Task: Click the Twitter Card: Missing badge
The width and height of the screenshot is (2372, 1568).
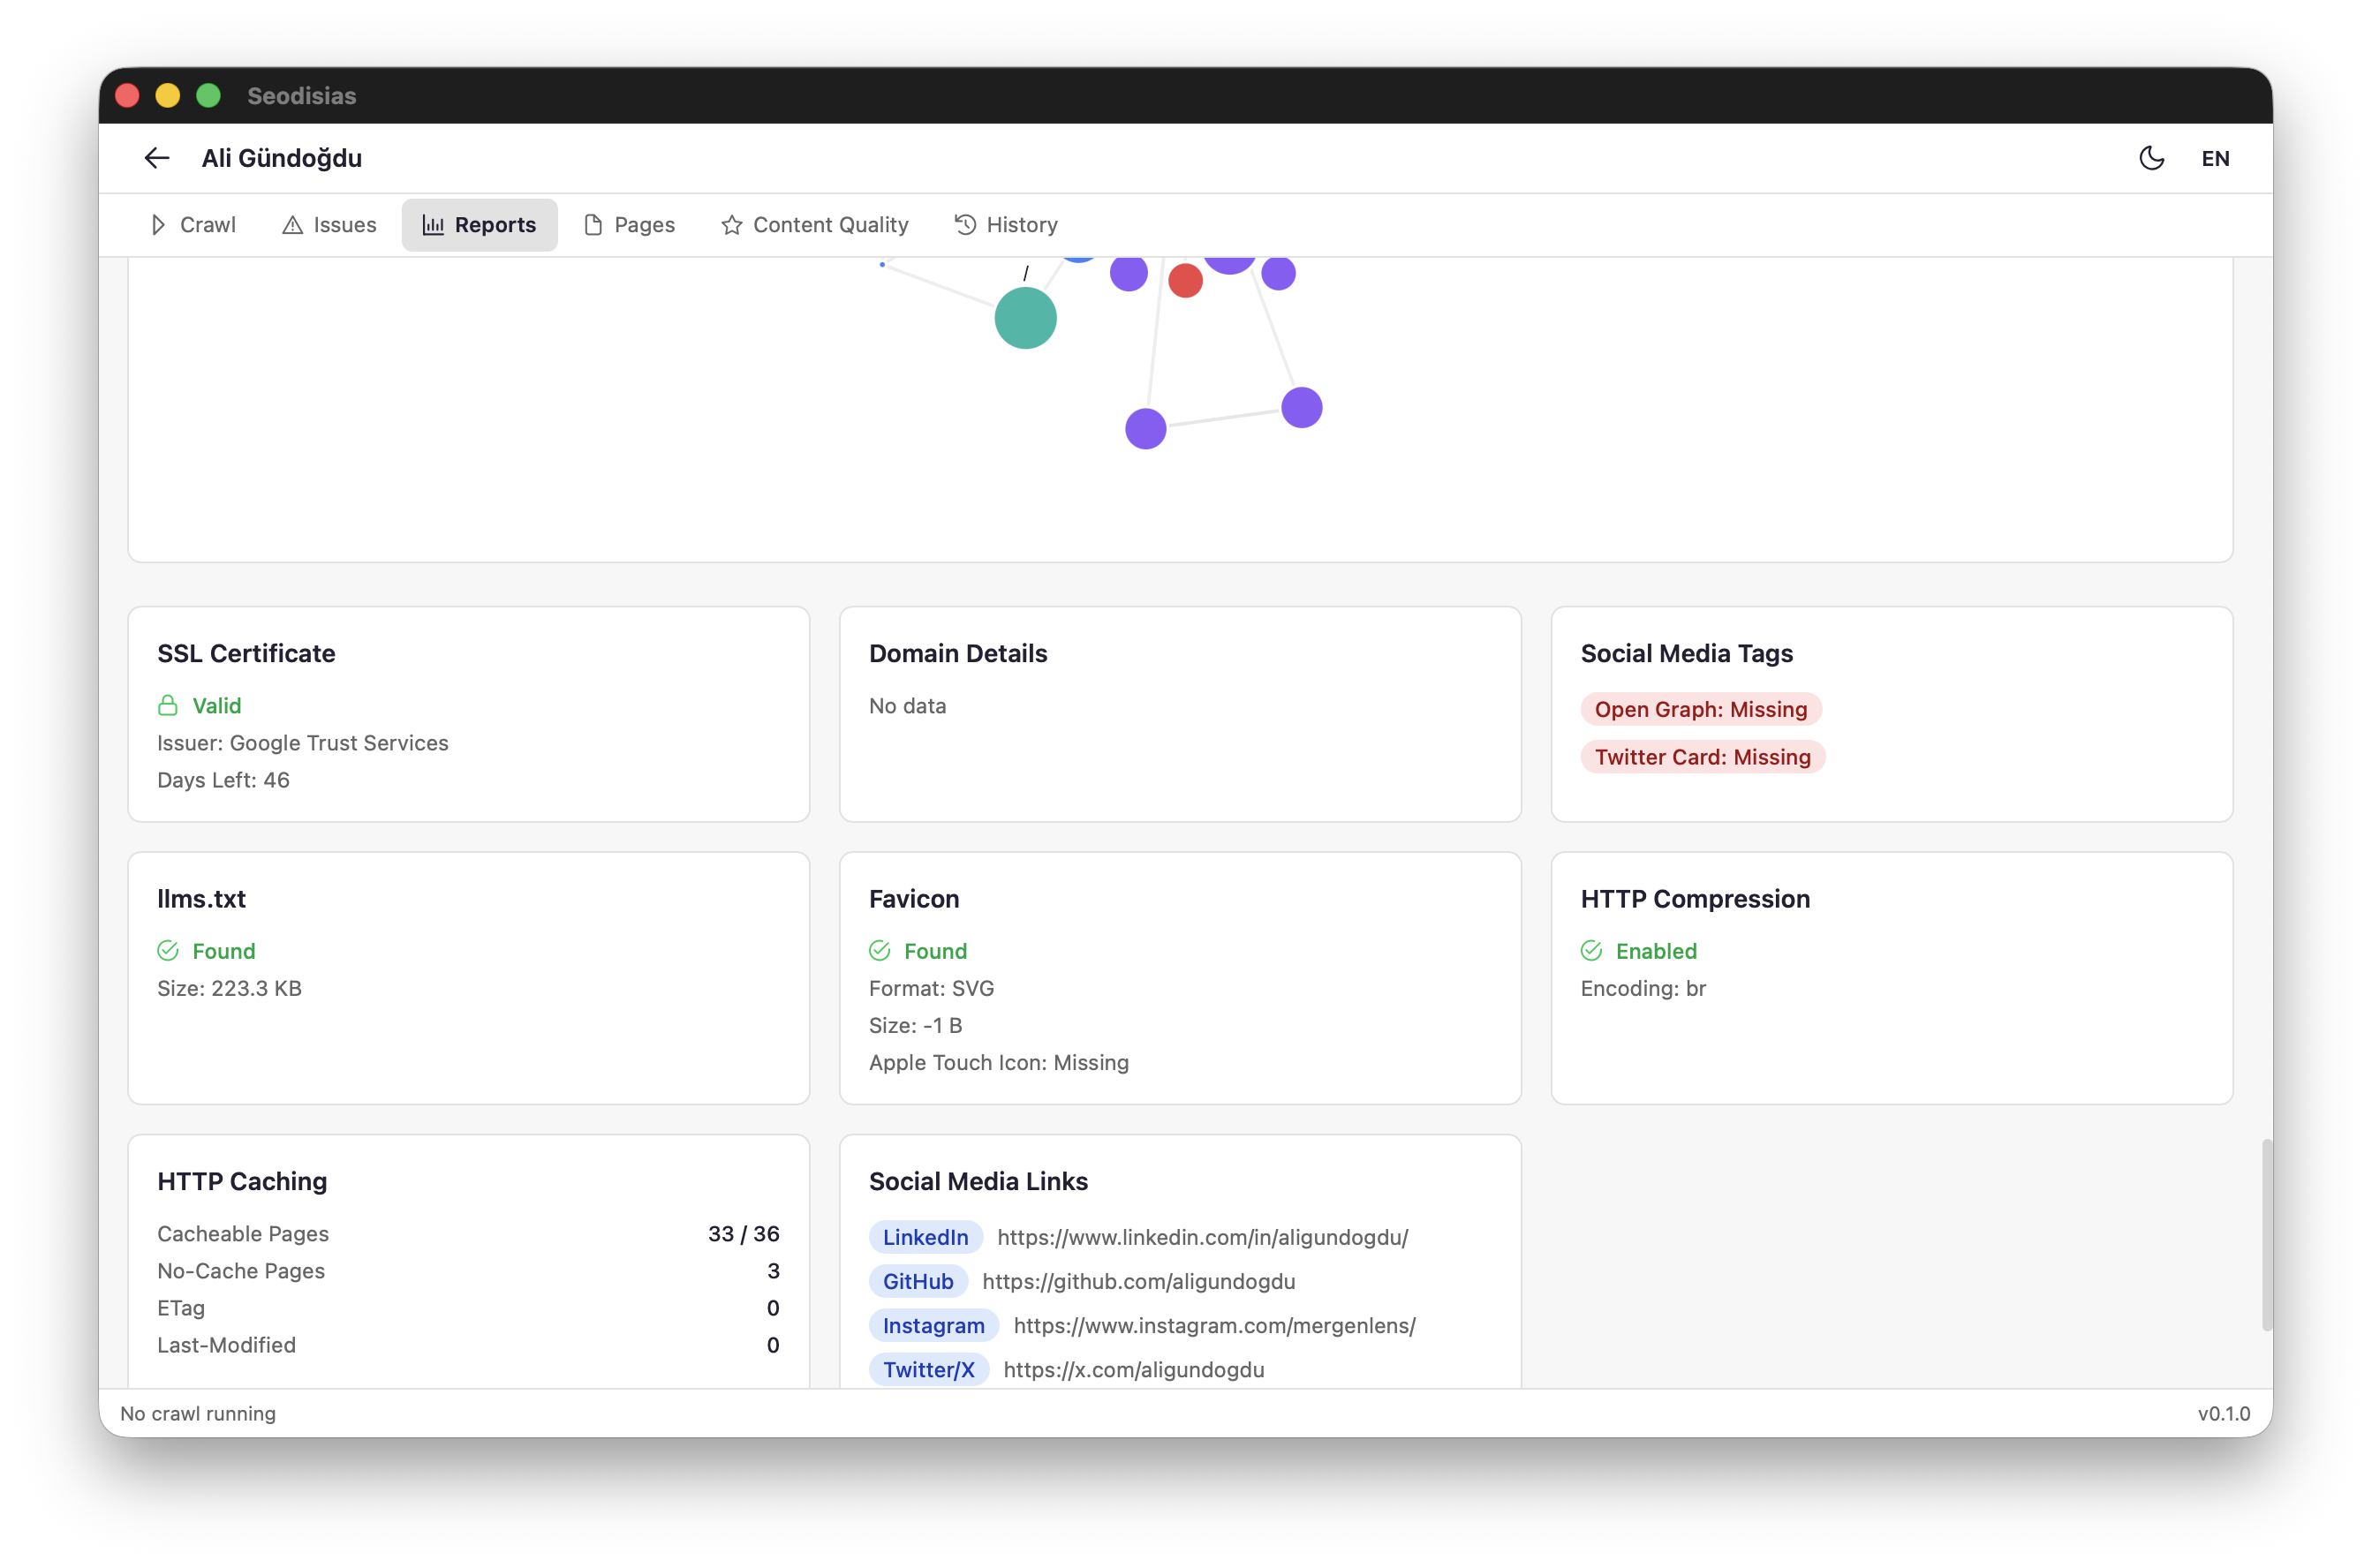Action: point(1702,757)
